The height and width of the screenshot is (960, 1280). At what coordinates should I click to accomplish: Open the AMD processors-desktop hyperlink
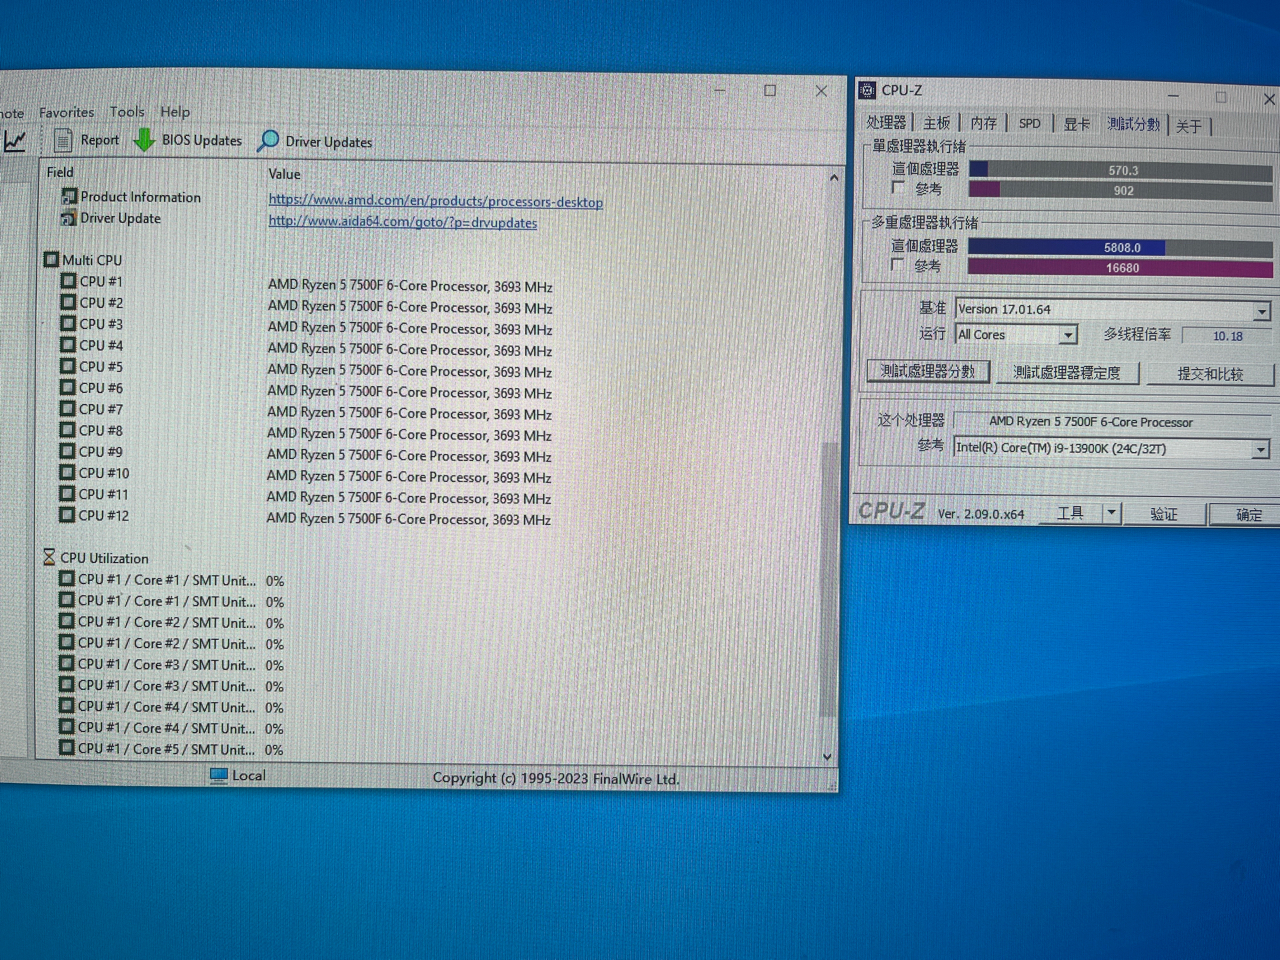point(434,201)
